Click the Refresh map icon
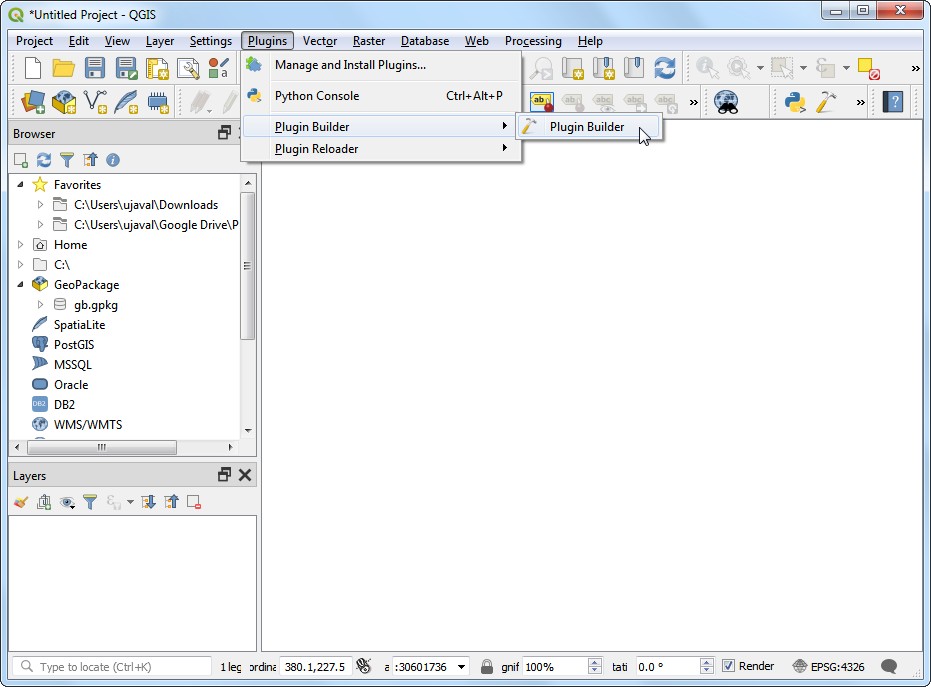Screen dimensions: 931x687 [x=664, y=68]
